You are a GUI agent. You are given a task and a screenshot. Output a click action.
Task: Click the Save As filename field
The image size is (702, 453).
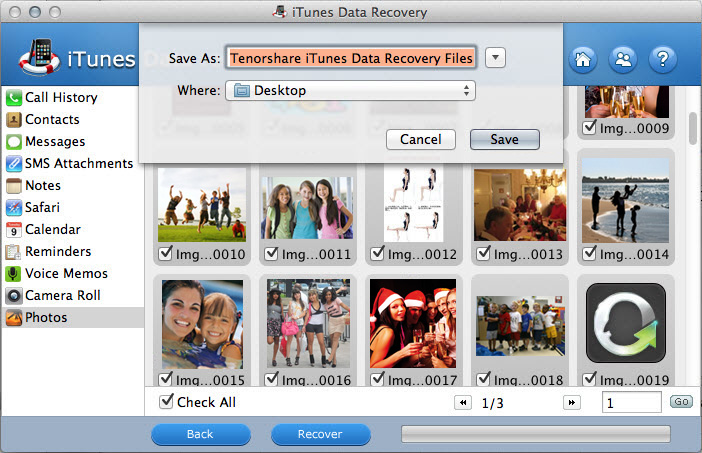351,58
